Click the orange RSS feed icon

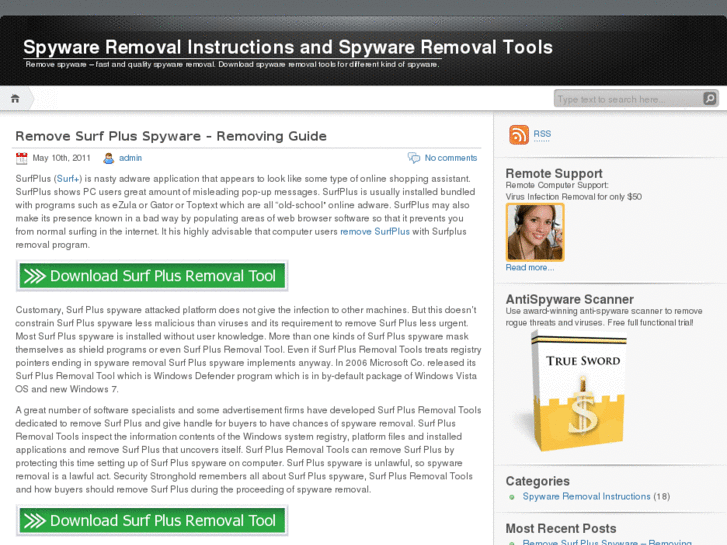pyautogui.click(x=519, y=135)
